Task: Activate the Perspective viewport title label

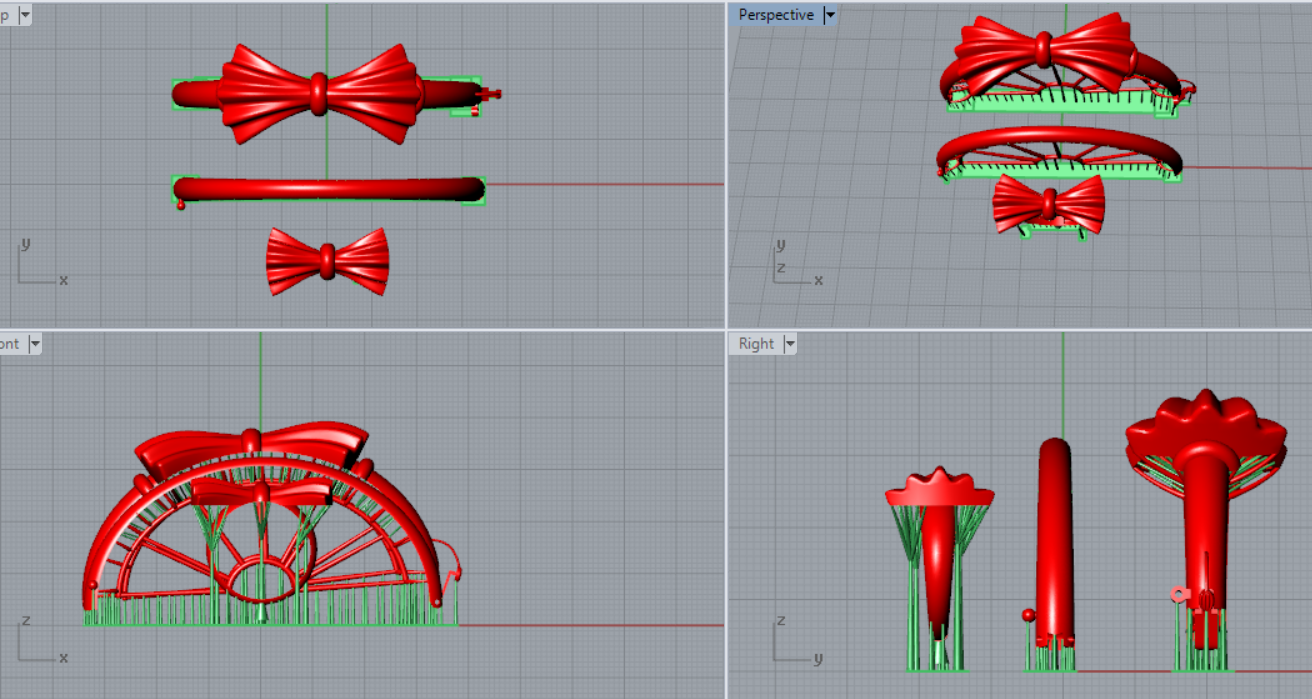Action: point(776,15)
